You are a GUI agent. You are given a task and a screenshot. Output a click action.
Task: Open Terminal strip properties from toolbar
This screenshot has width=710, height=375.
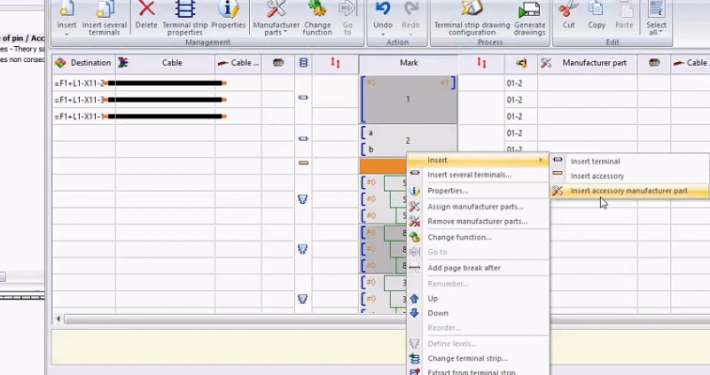coord(185,18)
